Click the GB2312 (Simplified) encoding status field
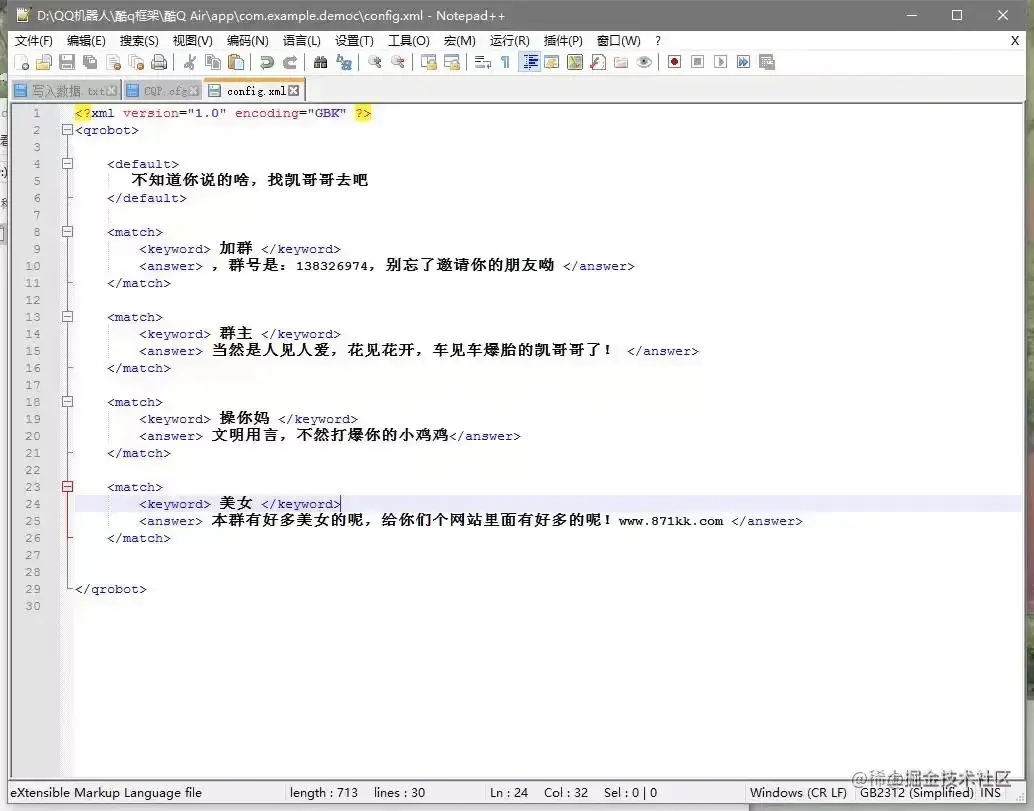 916,793
